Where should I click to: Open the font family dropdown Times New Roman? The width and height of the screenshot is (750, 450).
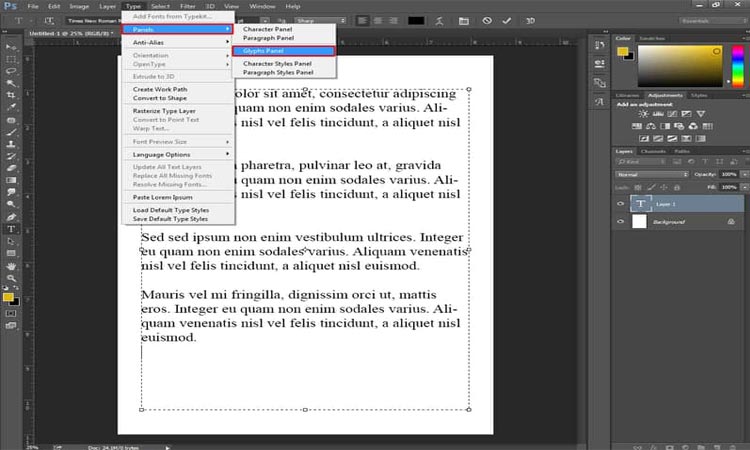pos(95,21)
